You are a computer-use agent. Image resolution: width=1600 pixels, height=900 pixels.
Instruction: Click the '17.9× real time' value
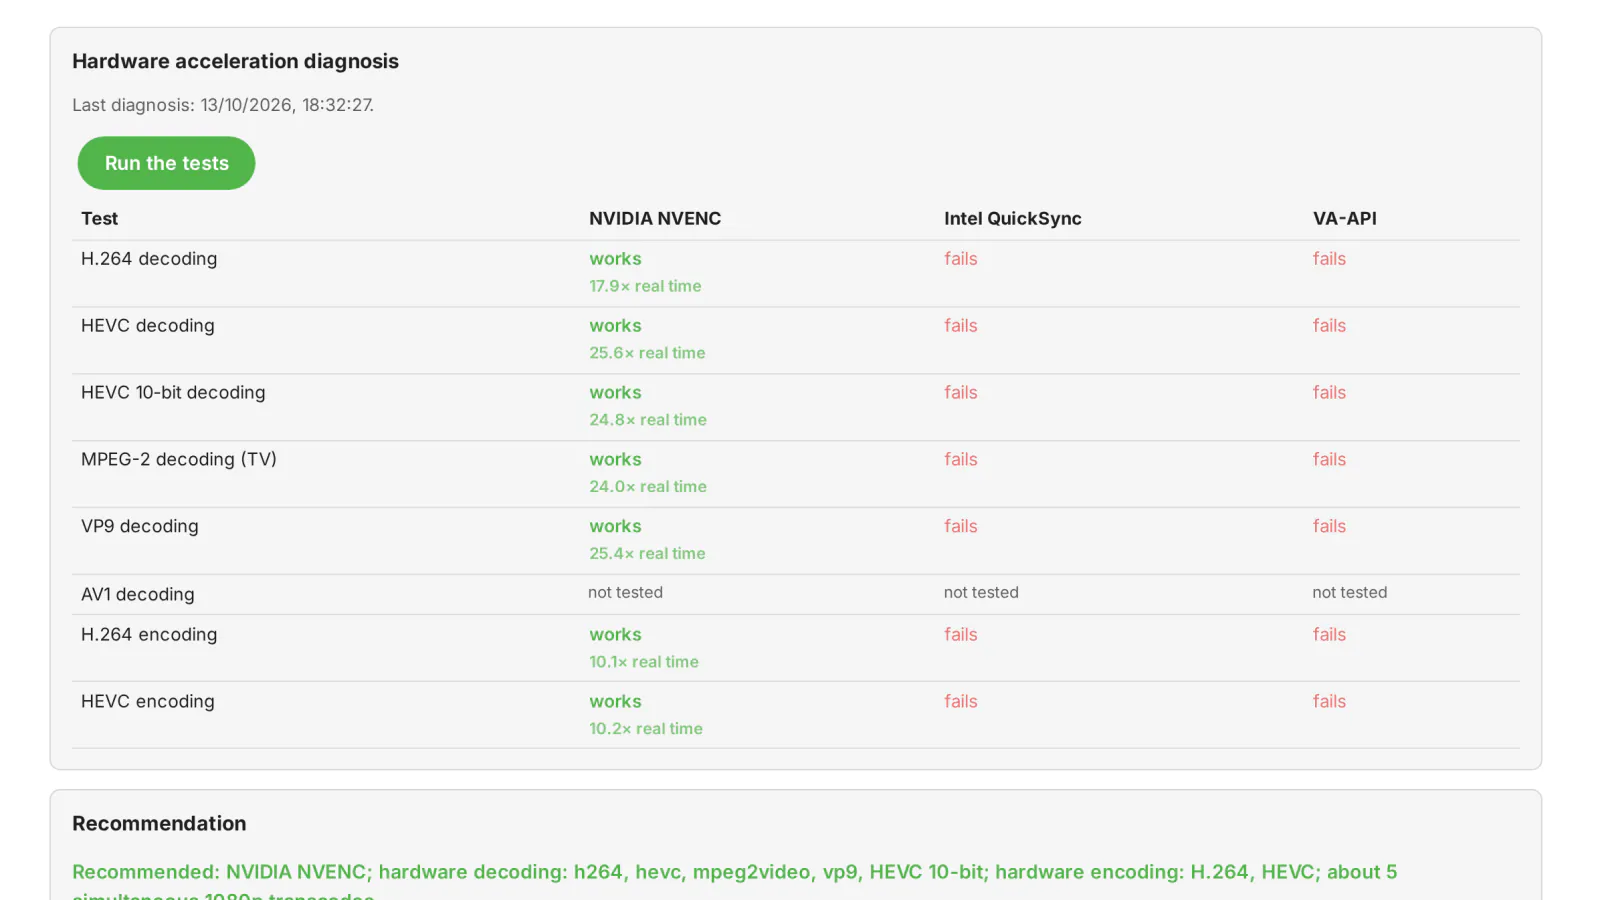pos(645,286)
